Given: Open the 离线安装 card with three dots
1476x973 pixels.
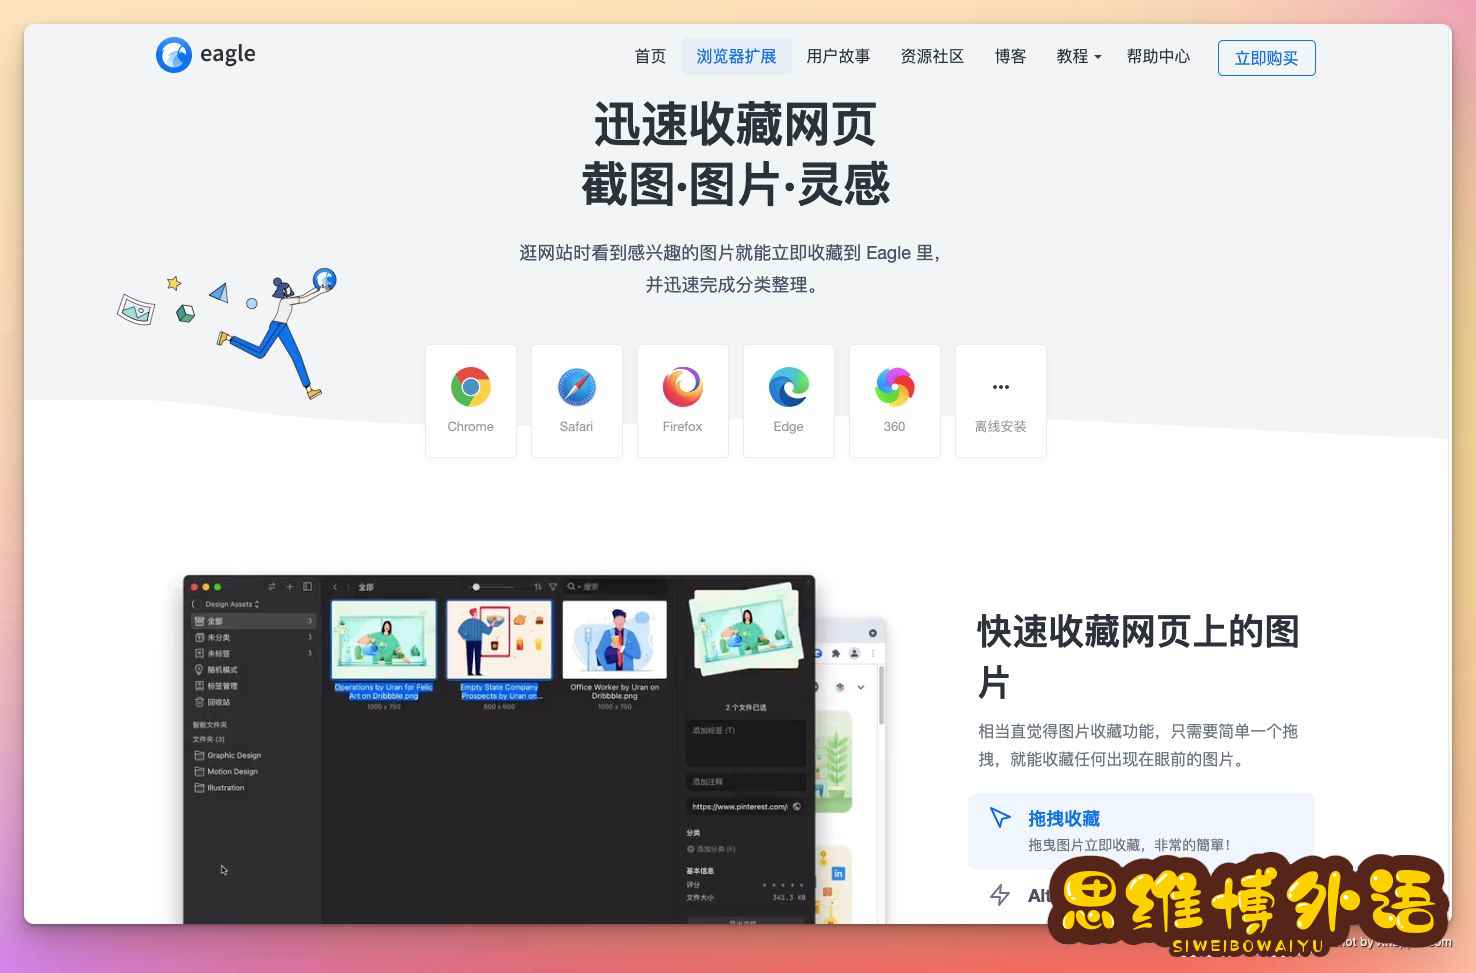Looking at the screenshot, I should click(x=1001, y=401).
